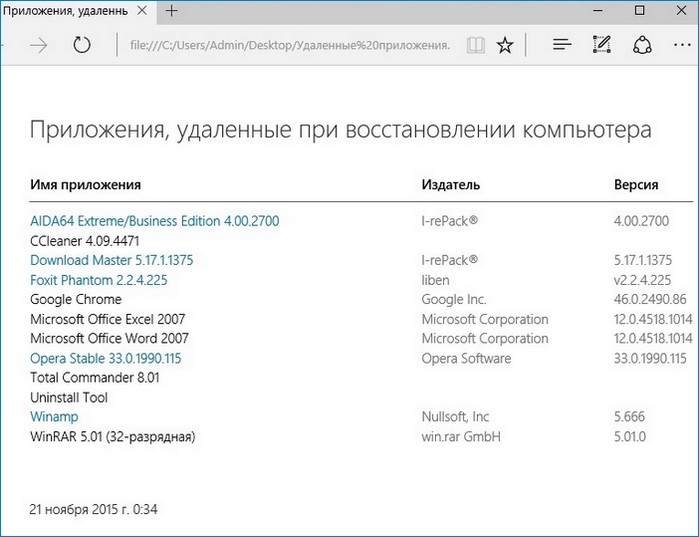Click Microsoft Office Word 2007 entry
The image size is (699, 537).
click(109, 339)
